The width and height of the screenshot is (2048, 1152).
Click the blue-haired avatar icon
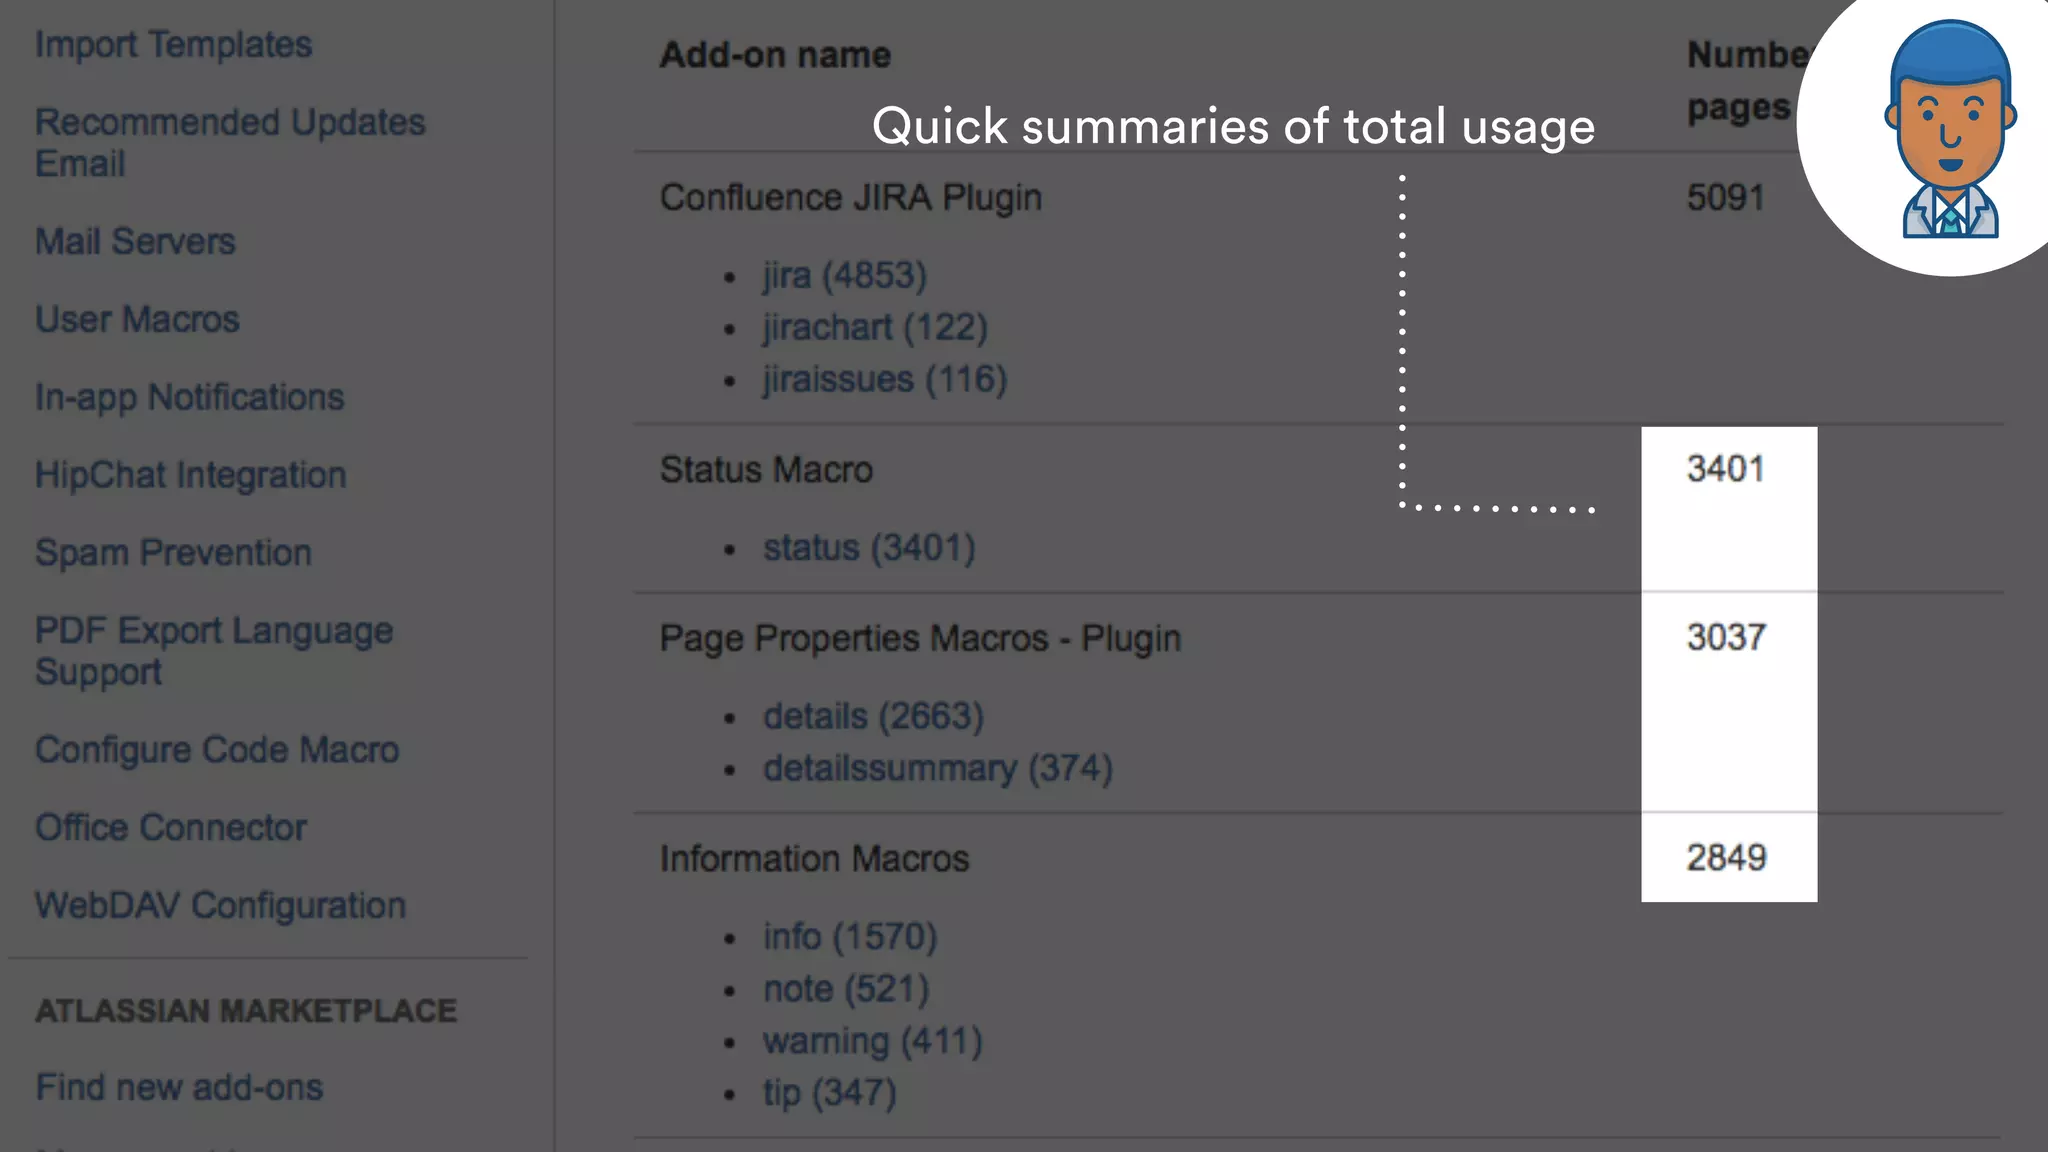pos(1948,130)
